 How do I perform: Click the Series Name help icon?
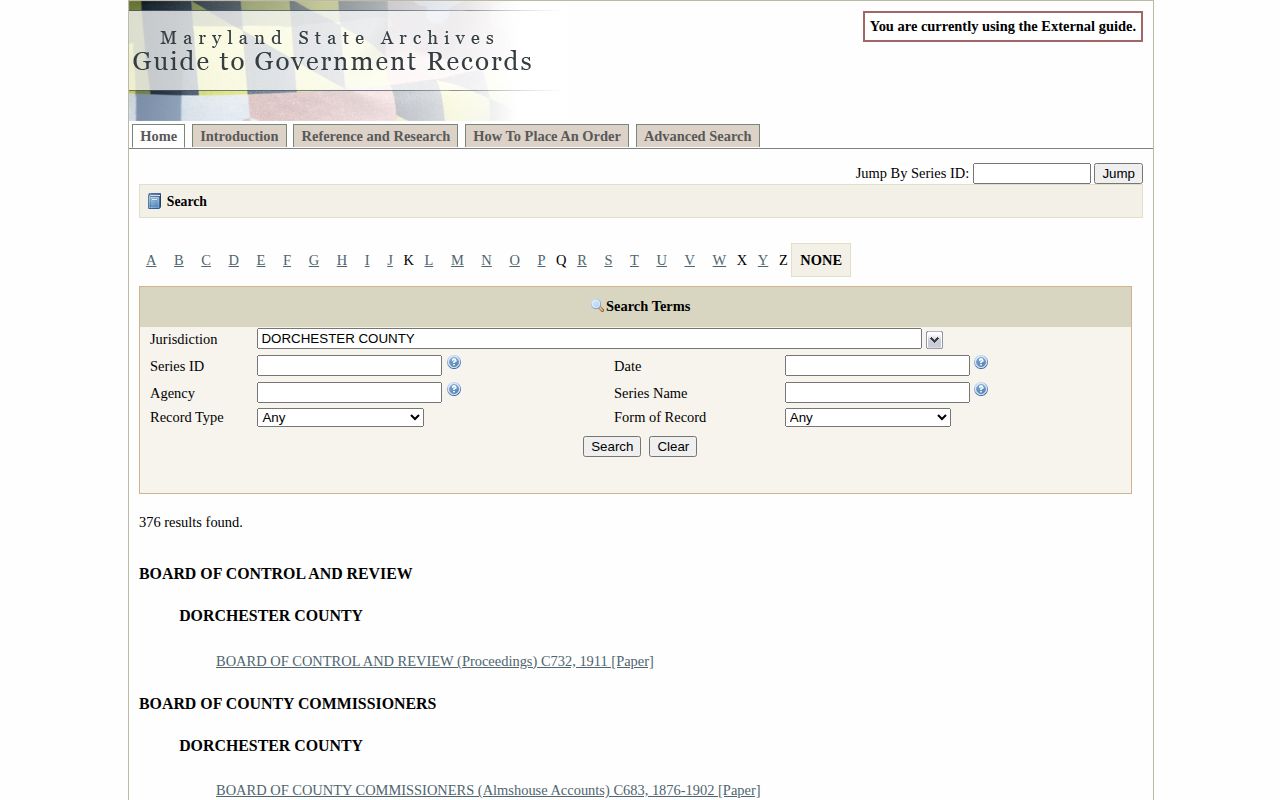coord(981,390)
